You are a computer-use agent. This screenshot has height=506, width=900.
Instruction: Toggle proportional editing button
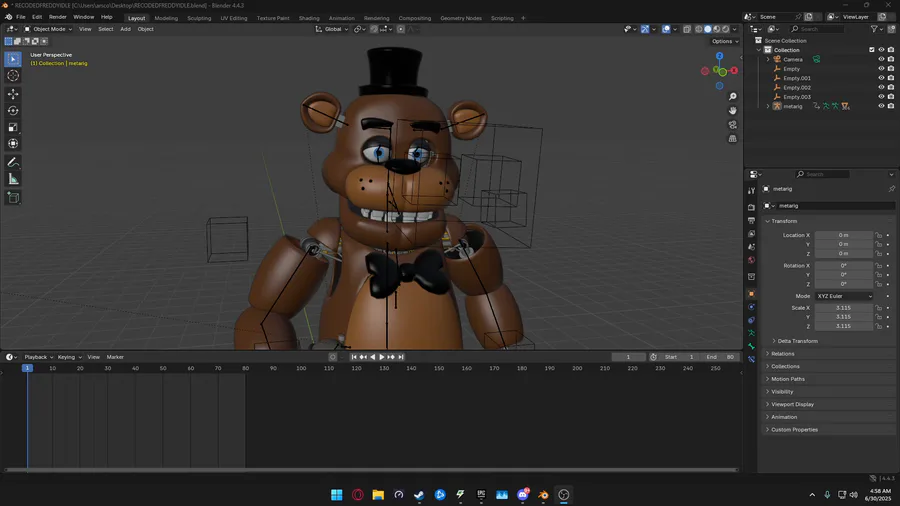[x=401, y=29]
